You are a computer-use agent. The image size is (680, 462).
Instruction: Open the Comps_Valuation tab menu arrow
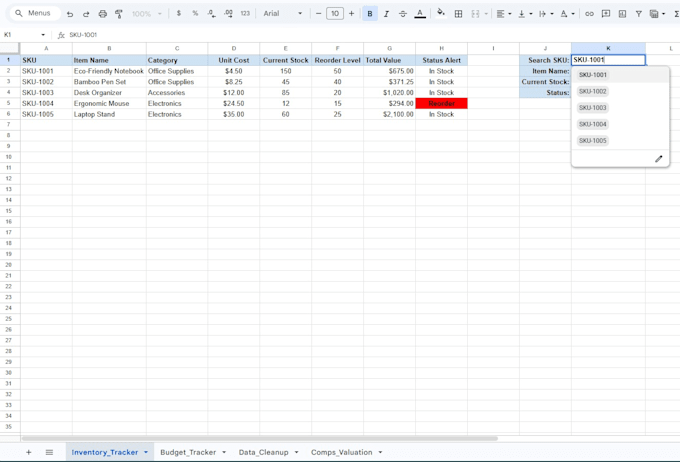point(380,452)
